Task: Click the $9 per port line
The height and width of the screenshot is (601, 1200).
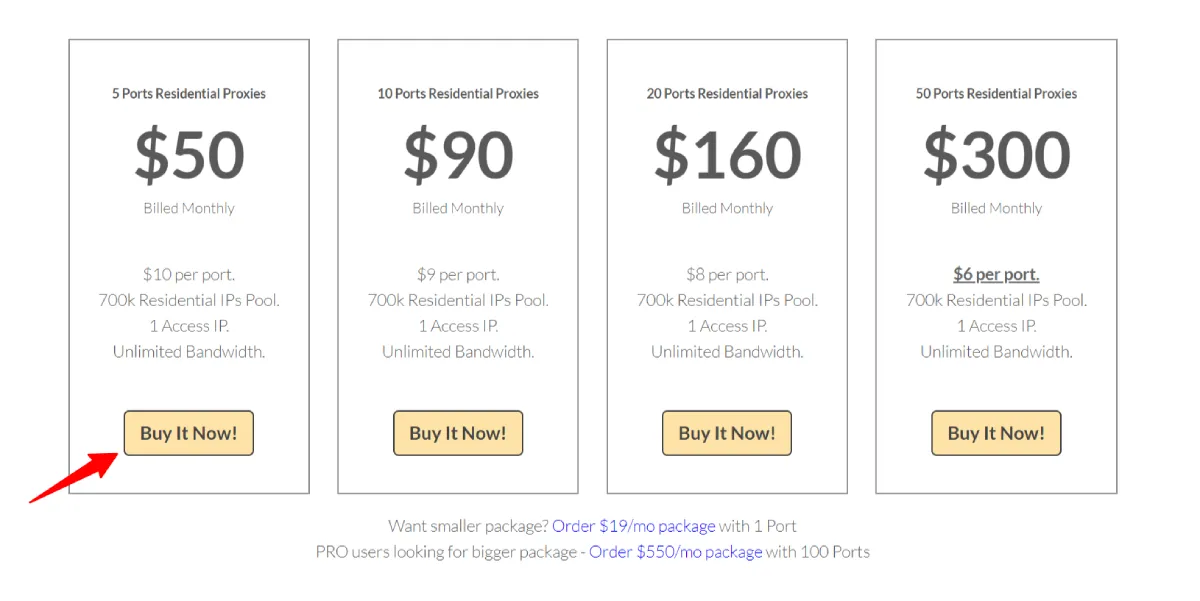Action: pyautogui.click(x=458, y=274)
